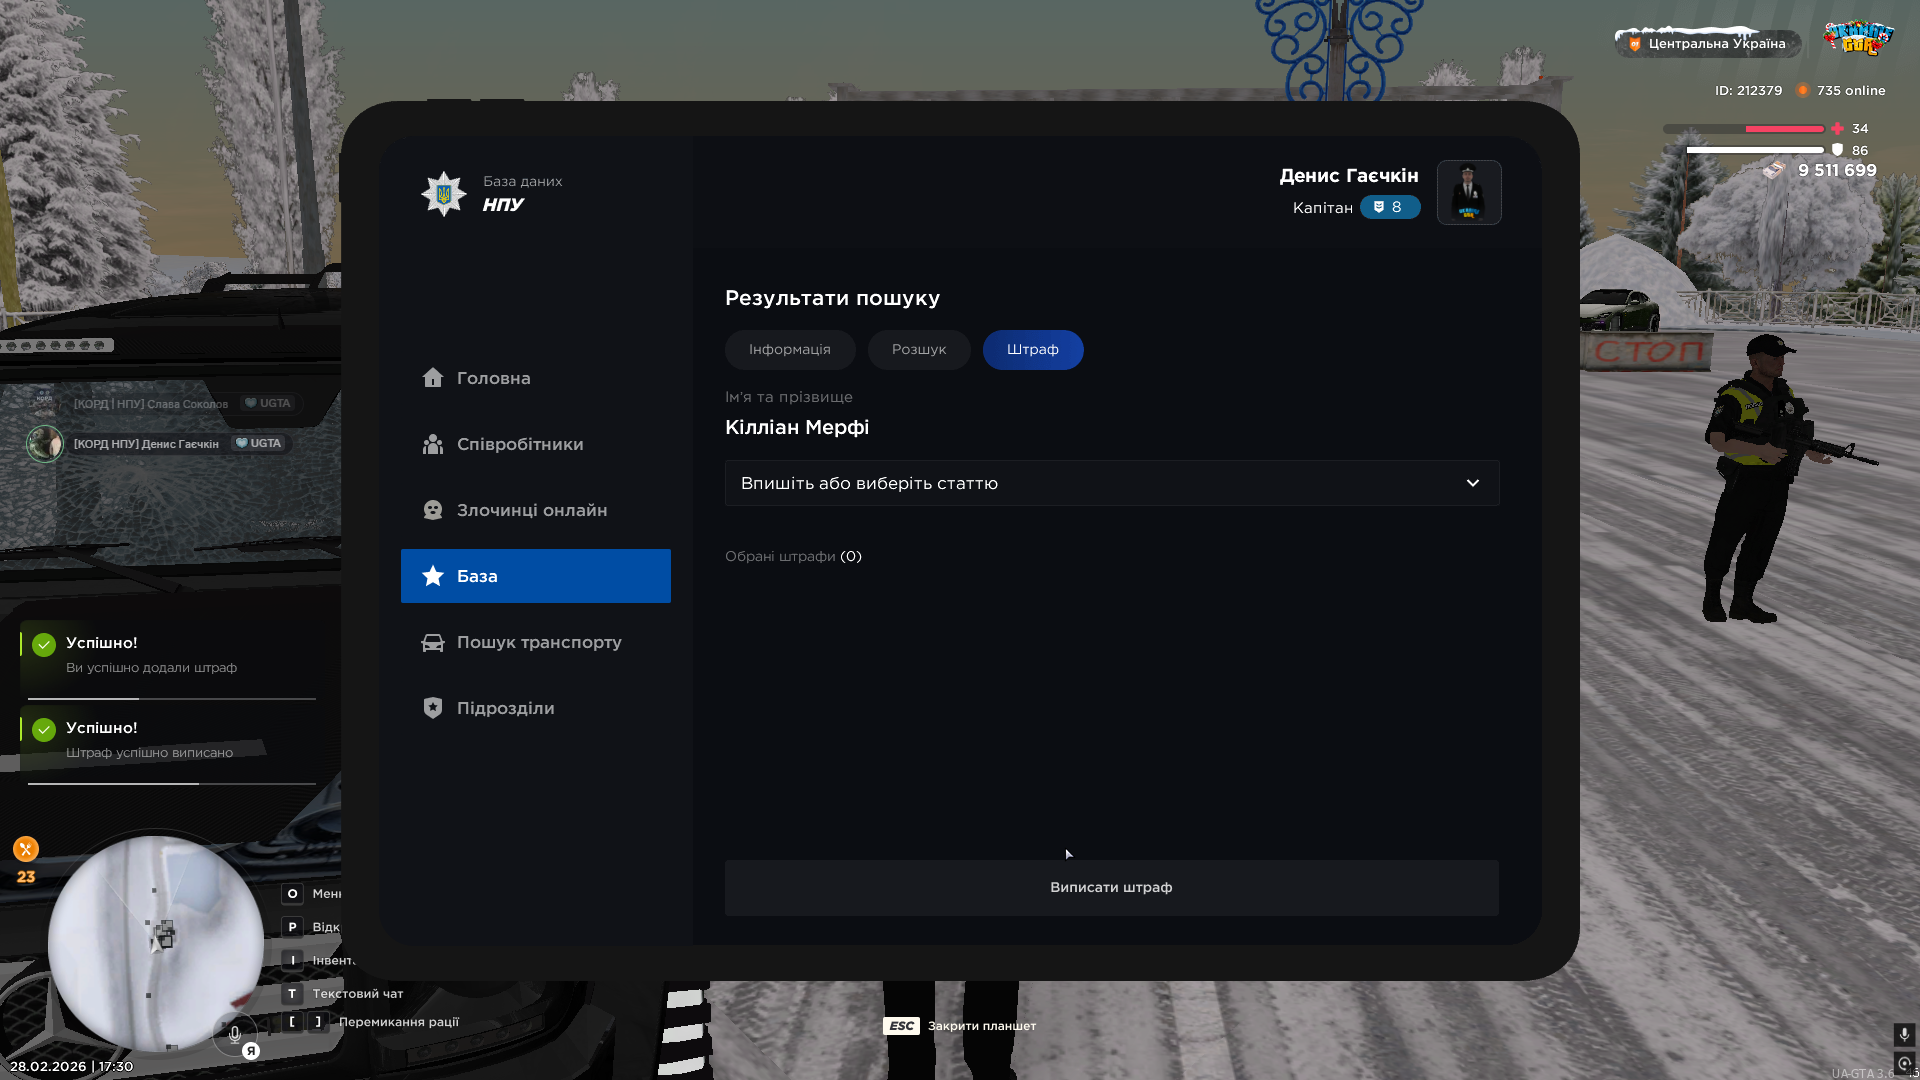Click the orange crossed utensils hunger icon
1920x1080 pixels.
(26, 849)
